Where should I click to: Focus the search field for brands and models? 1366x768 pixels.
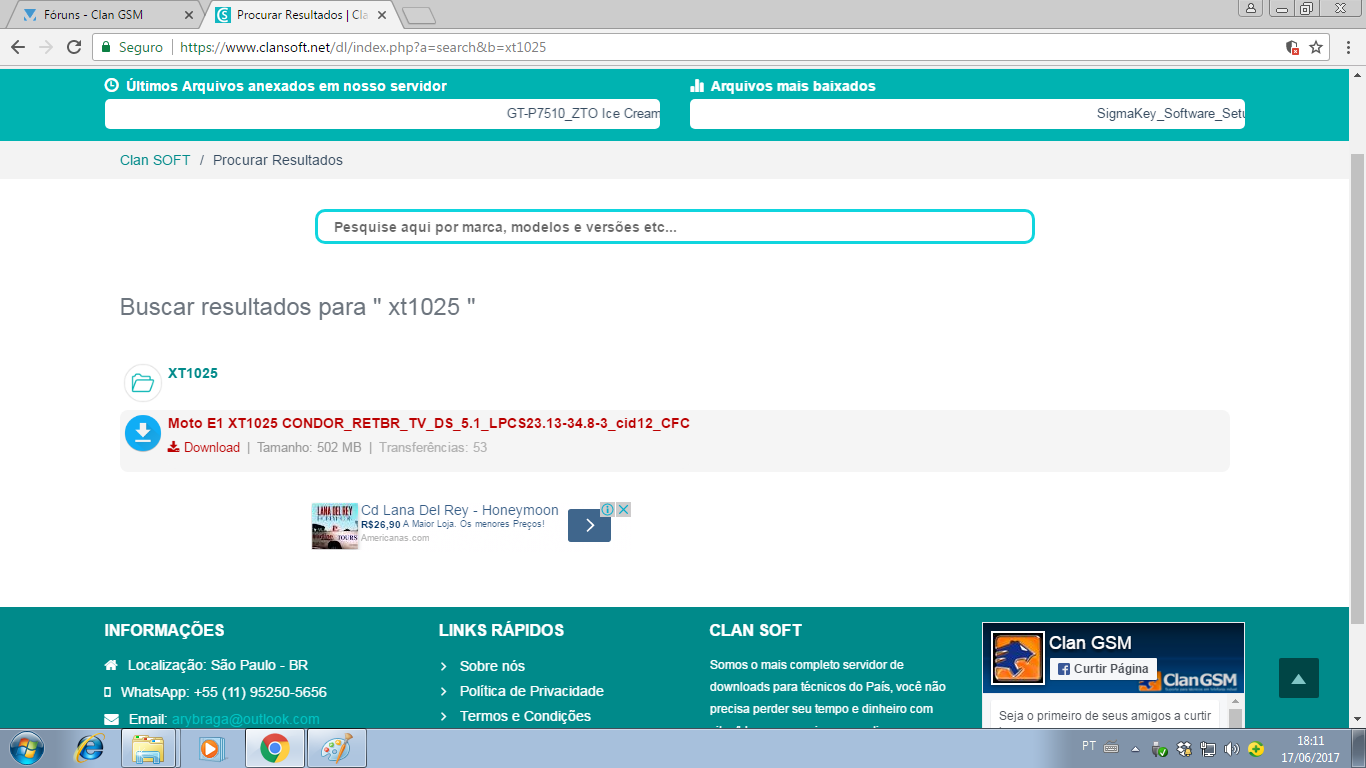click(x=675, y=227)
